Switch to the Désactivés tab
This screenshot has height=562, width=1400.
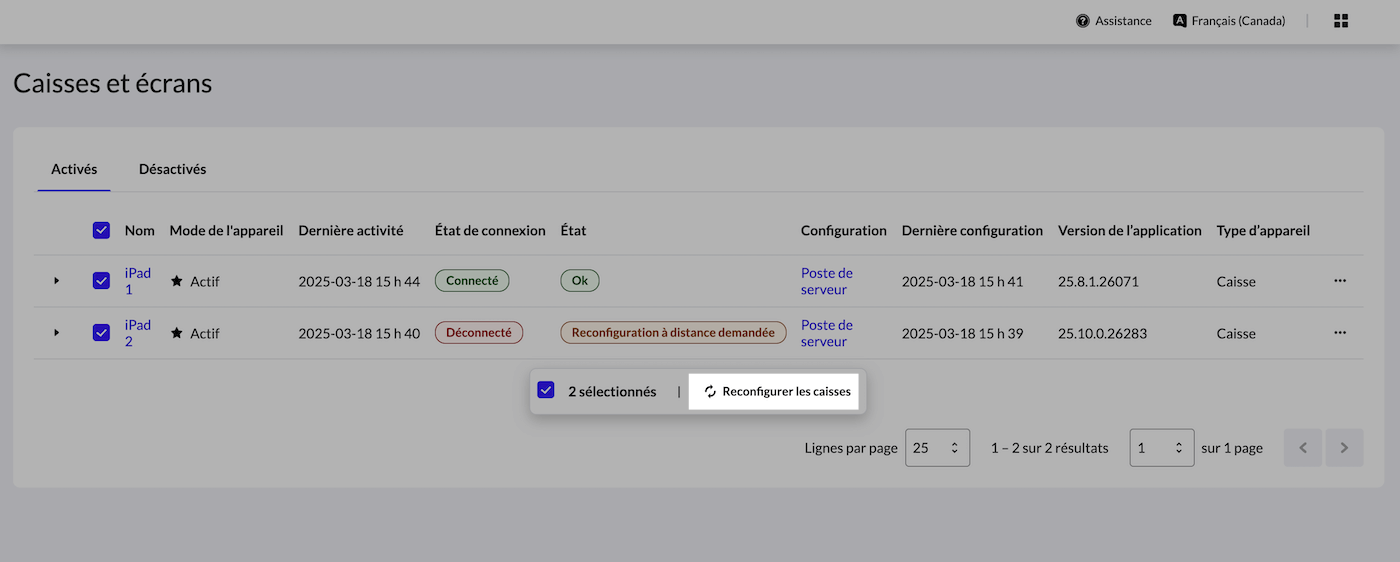click(172, 169)
